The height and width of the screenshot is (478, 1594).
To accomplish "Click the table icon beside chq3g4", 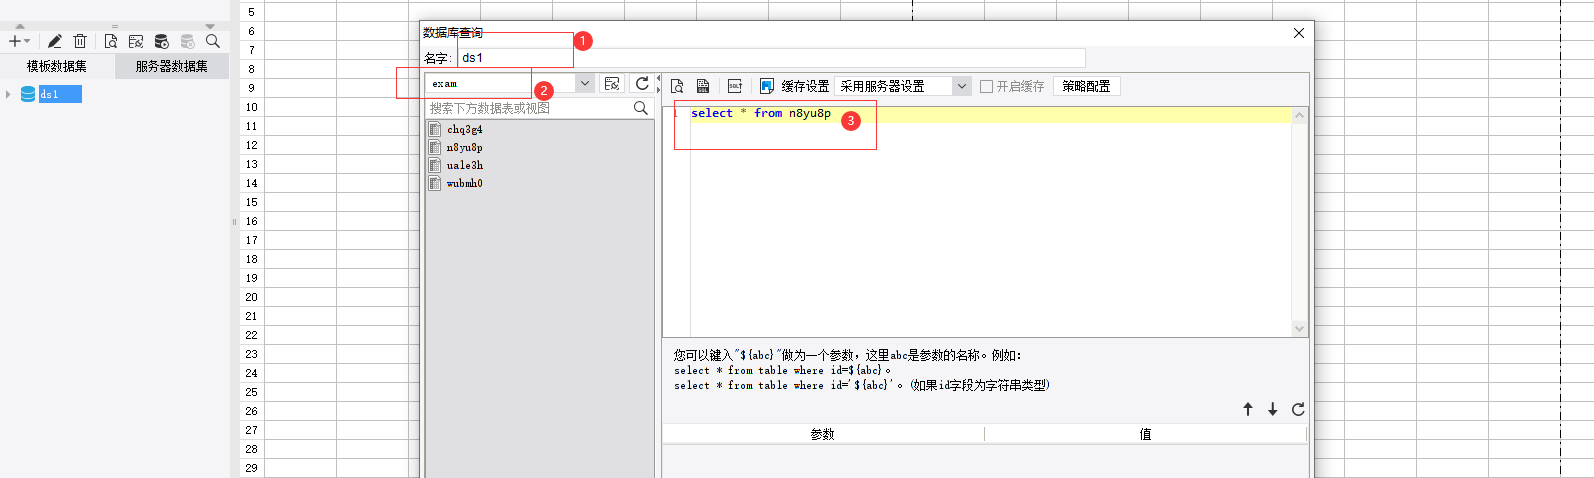I will (434, 129).
